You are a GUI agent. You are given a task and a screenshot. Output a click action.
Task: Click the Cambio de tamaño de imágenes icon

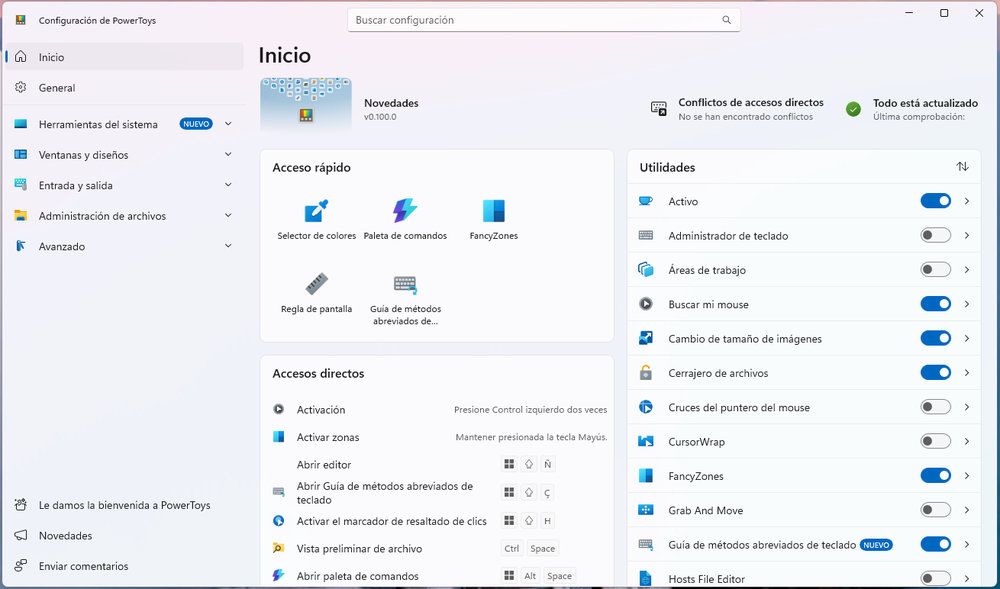click(645, 338)
